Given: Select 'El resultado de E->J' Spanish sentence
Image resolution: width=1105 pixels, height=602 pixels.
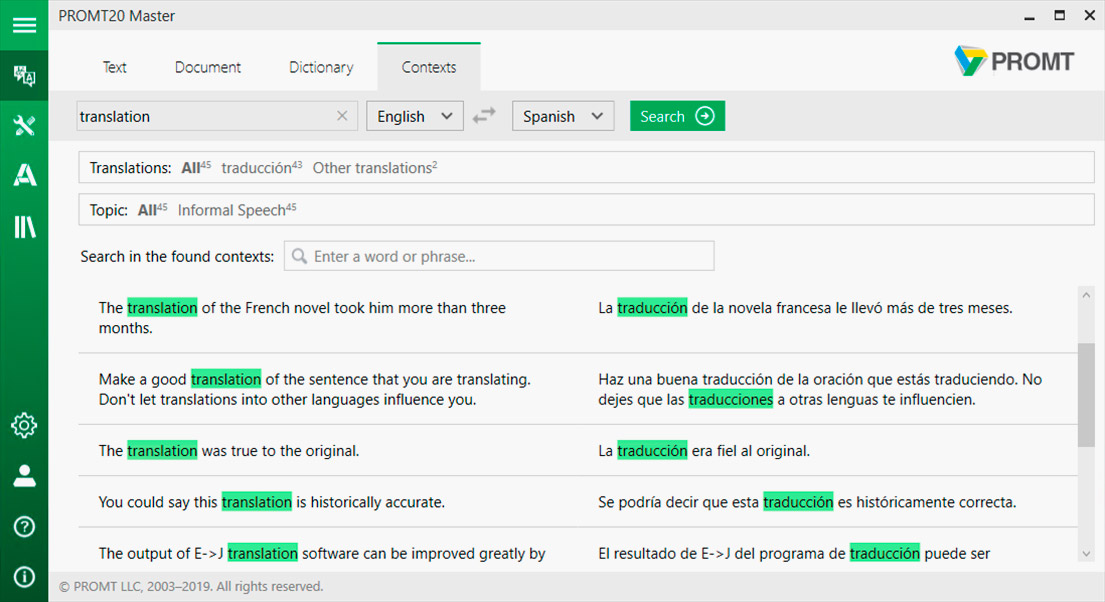Looking at the screenshot, I should (794, 553).
